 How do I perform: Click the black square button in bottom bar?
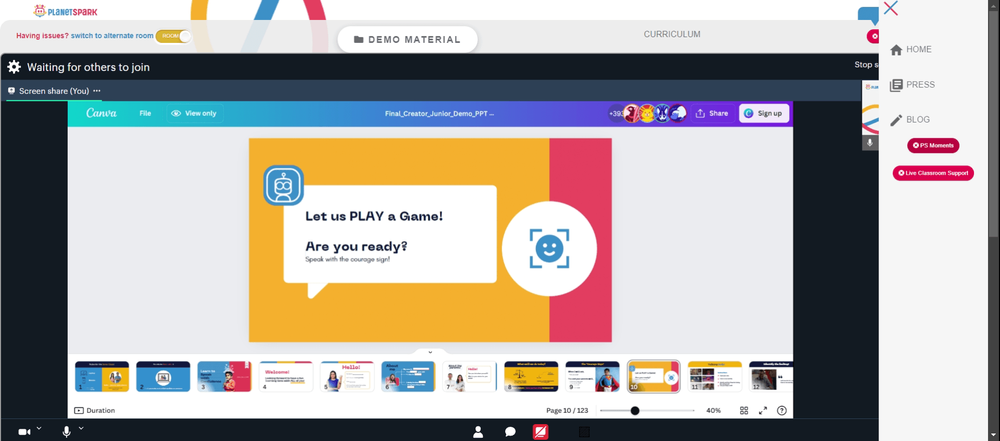[x=584, y=432]
